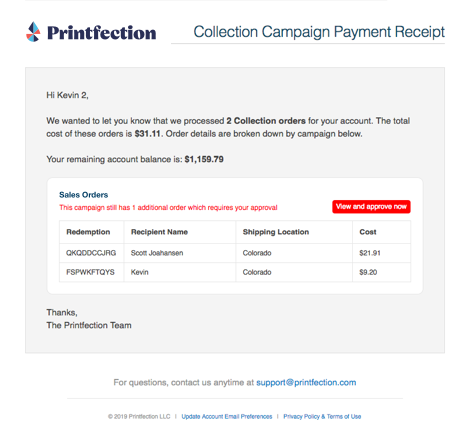The image size is (474, 446).
Task: Select redemption code FSPWKFTQYS
Action: (x=90, y=272)
